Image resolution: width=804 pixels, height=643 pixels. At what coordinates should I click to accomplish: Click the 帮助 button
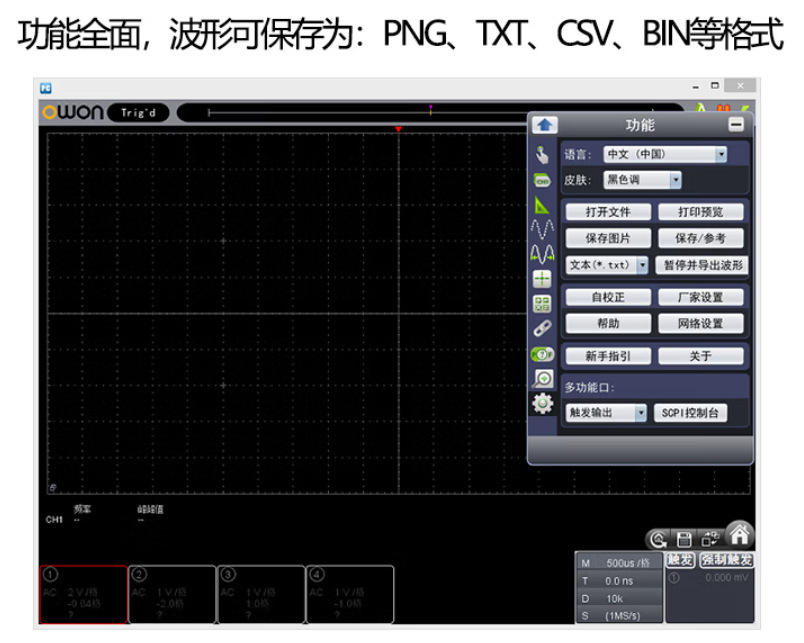click(x=608, y=324)
